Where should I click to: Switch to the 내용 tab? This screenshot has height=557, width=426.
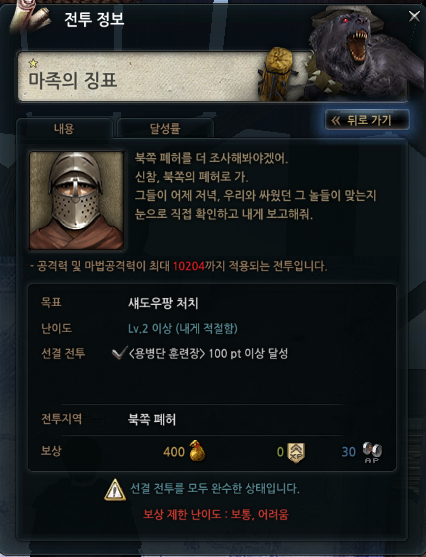[x=64, y=128]
